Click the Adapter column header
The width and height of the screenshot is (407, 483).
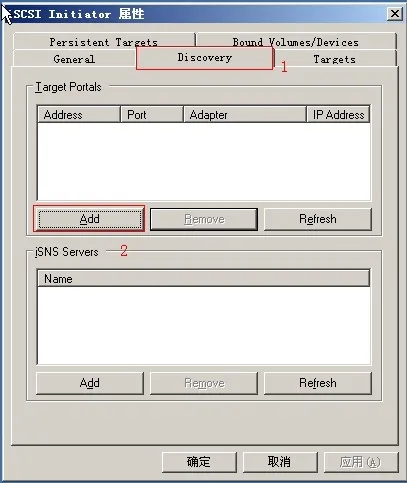pos(245,114)
